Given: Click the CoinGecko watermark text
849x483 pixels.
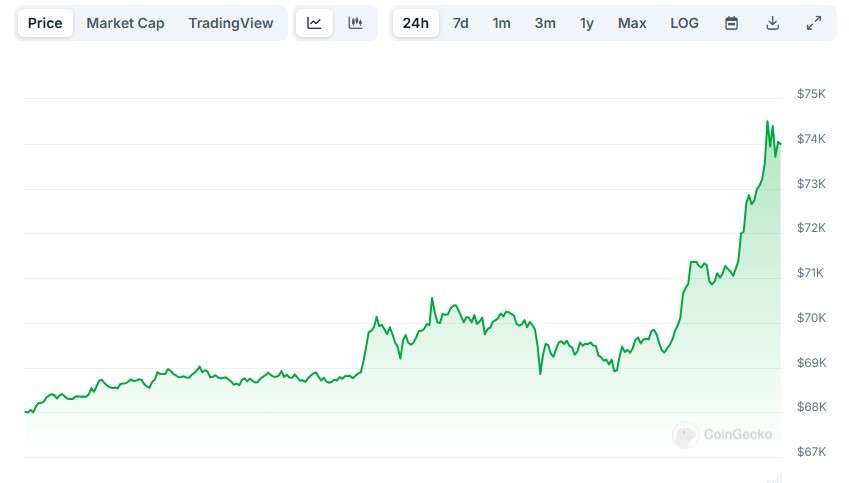Looking at the screenshot, I should click(737, 435).
